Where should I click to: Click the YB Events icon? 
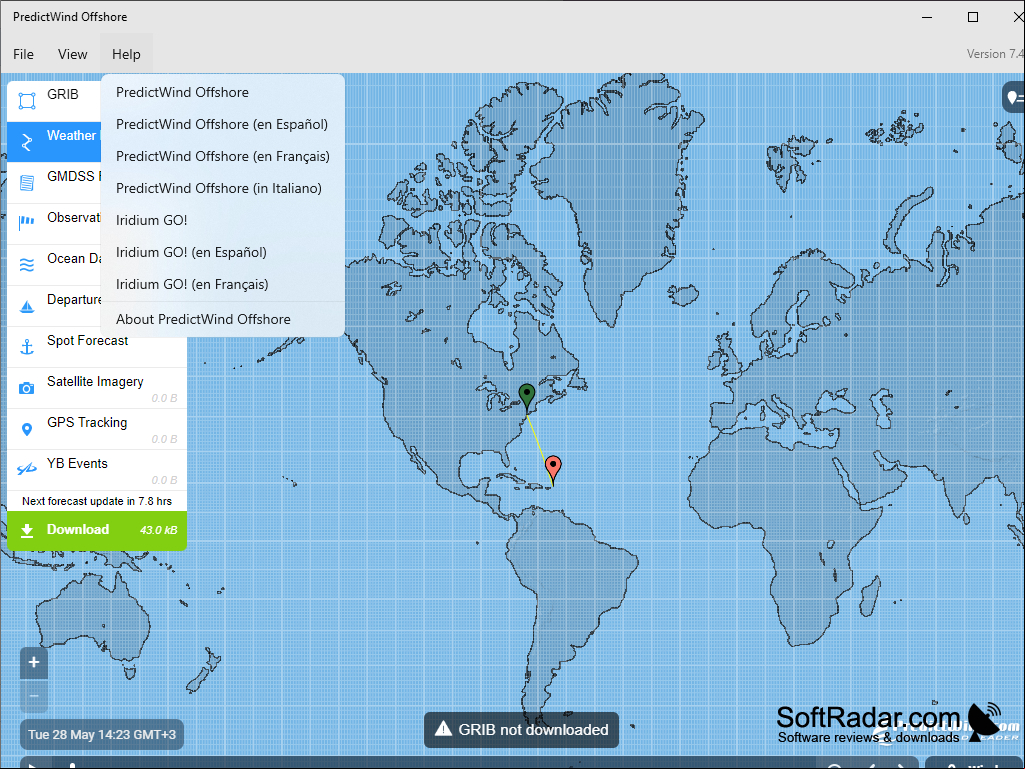click(27, 469)
